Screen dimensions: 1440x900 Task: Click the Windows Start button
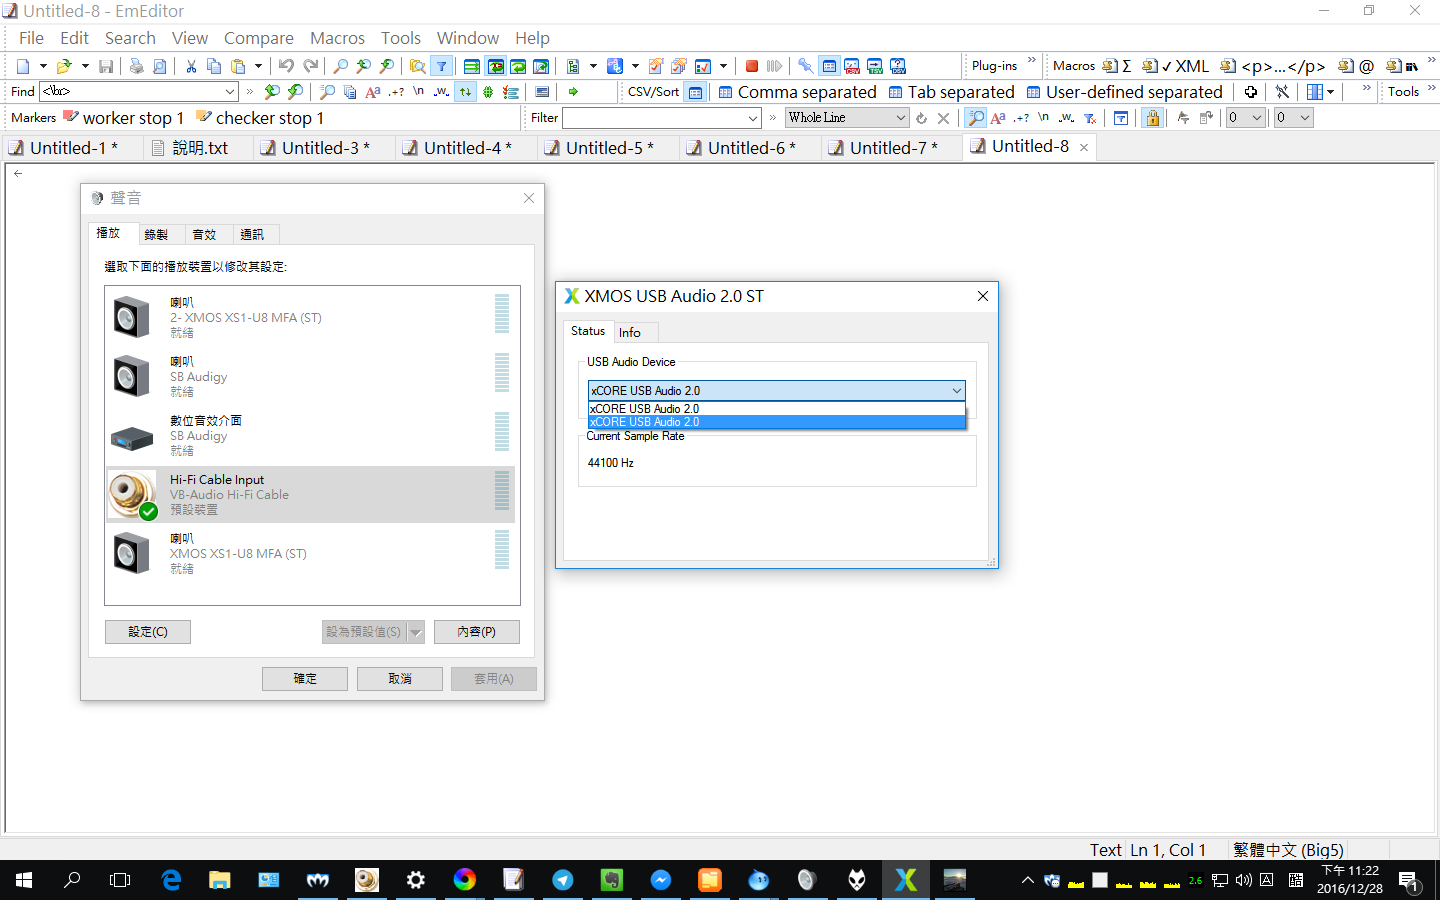click(x=24, y=880)
